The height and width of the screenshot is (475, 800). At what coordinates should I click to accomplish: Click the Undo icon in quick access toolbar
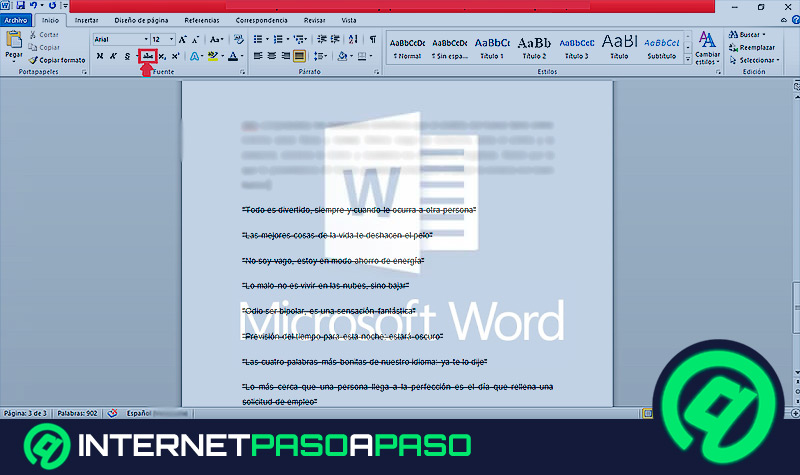coord(34,5)
